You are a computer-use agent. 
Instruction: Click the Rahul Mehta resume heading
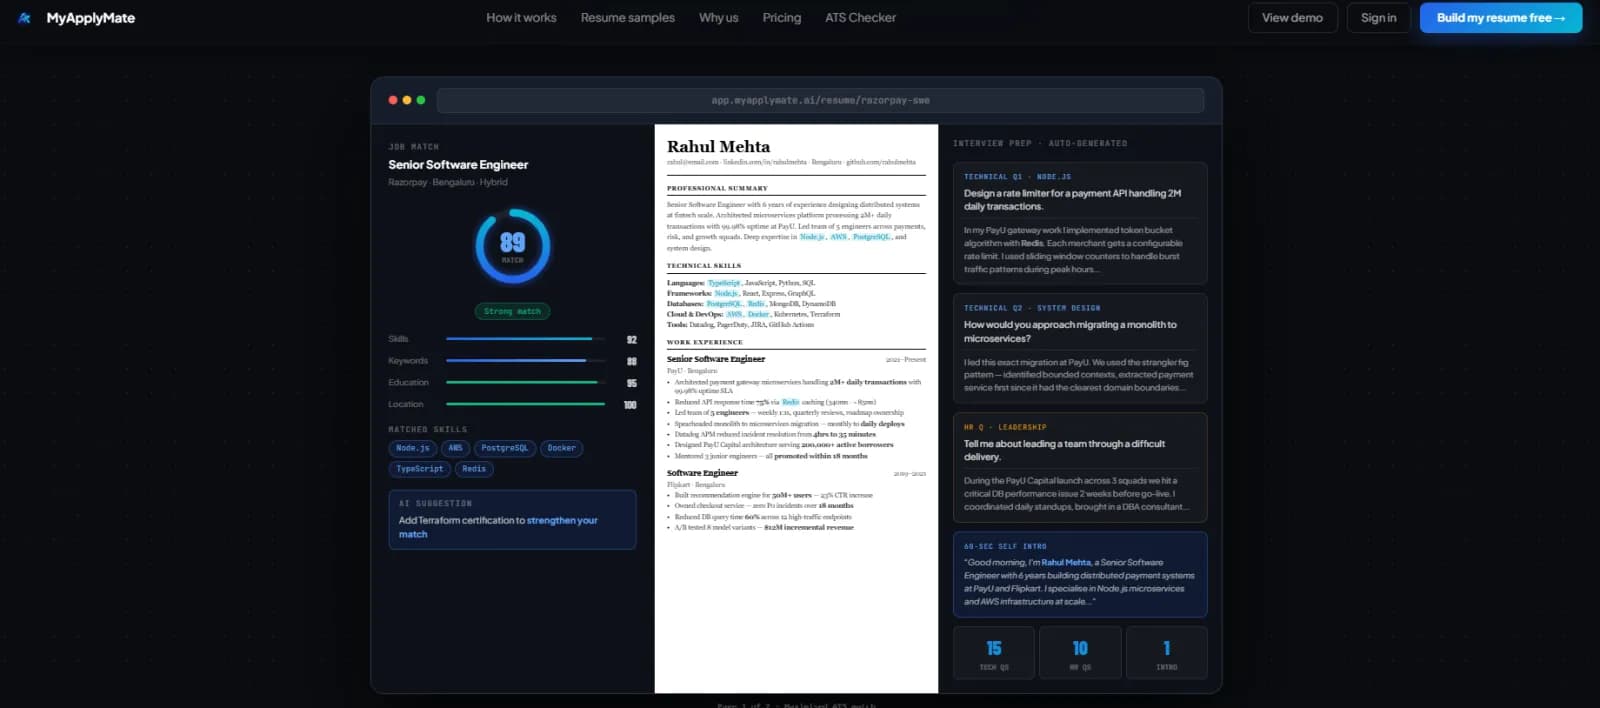718,147
